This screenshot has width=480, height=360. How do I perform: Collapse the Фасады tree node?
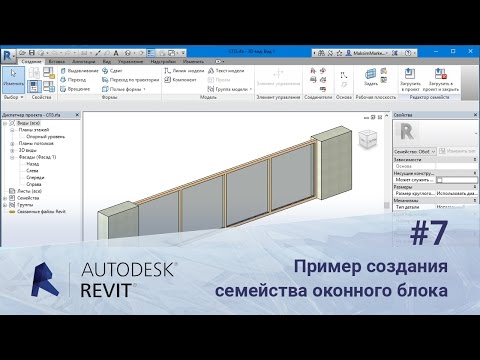[x=12, y=157]
